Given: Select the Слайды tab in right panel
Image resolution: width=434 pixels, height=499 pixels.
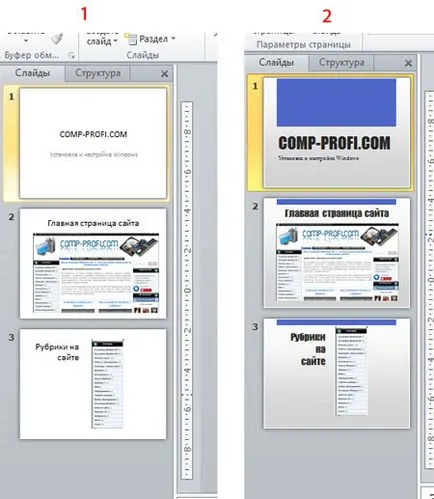Looking at the screenshot, I should (x=276, y=62).
